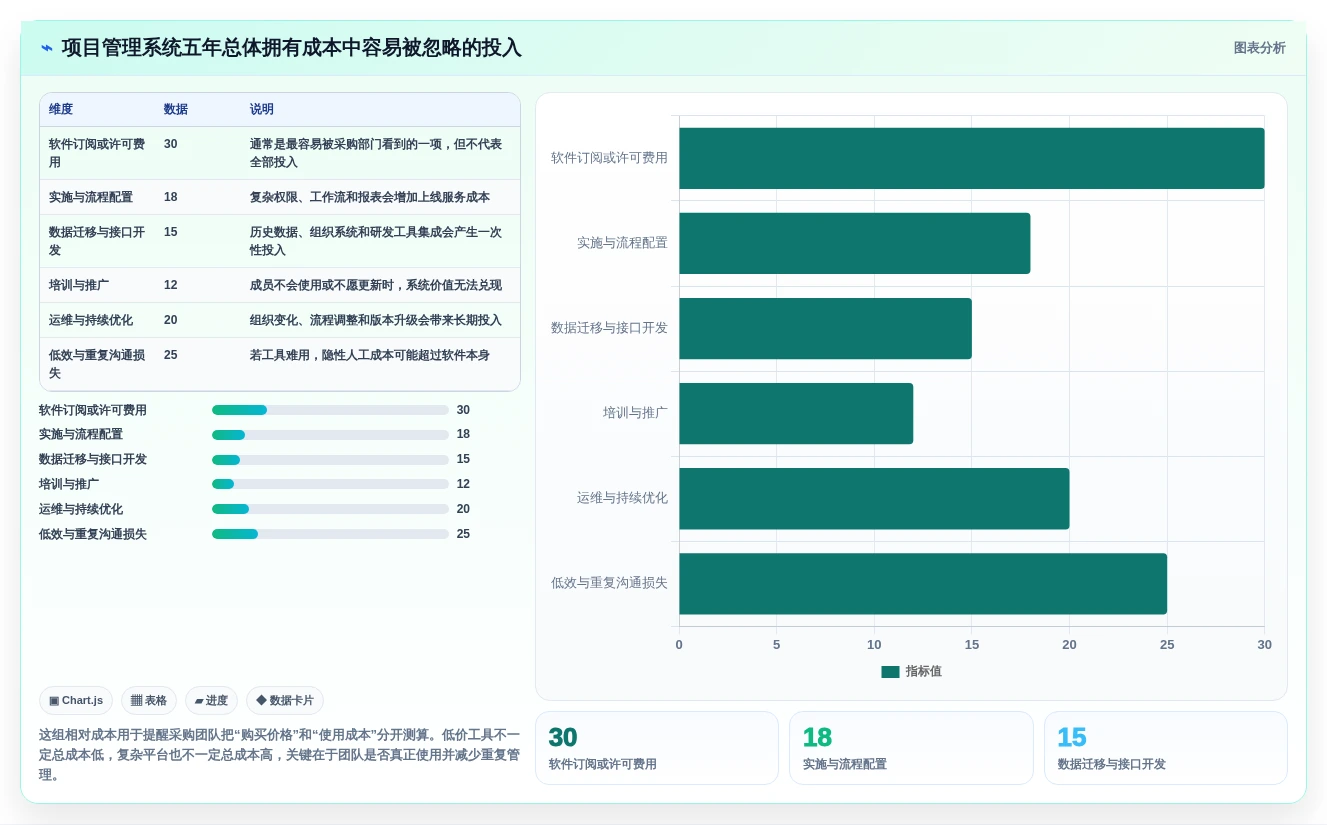Image resolution: width=1327 pixels, height=825 pixels.
Task: Select the Chart.js tag chip
Action: click(76, 701)
